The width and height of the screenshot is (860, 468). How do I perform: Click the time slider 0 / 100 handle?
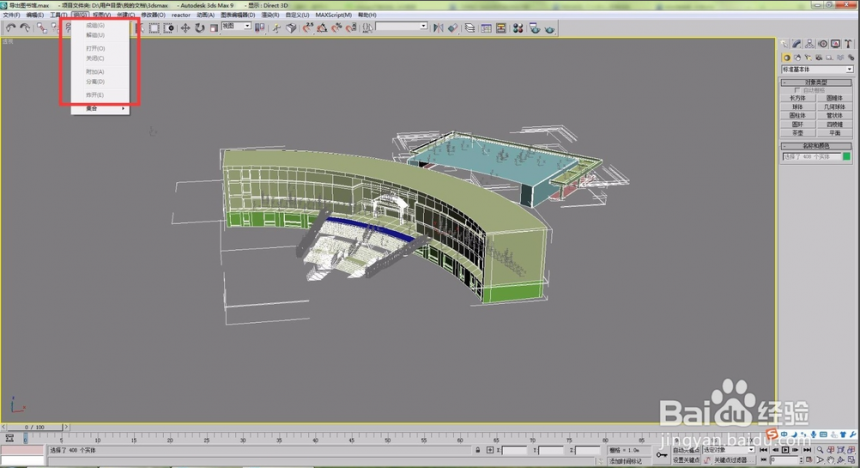pyautogui.click(x=34, y=427)
